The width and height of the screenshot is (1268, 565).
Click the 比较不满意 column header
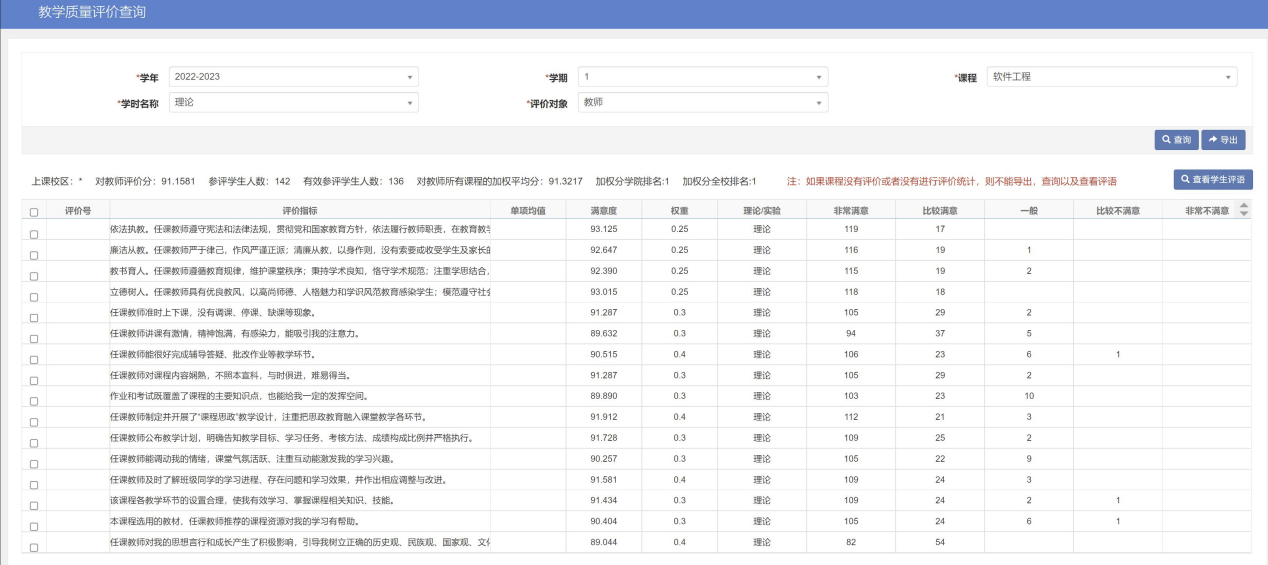click(1118, 211)
